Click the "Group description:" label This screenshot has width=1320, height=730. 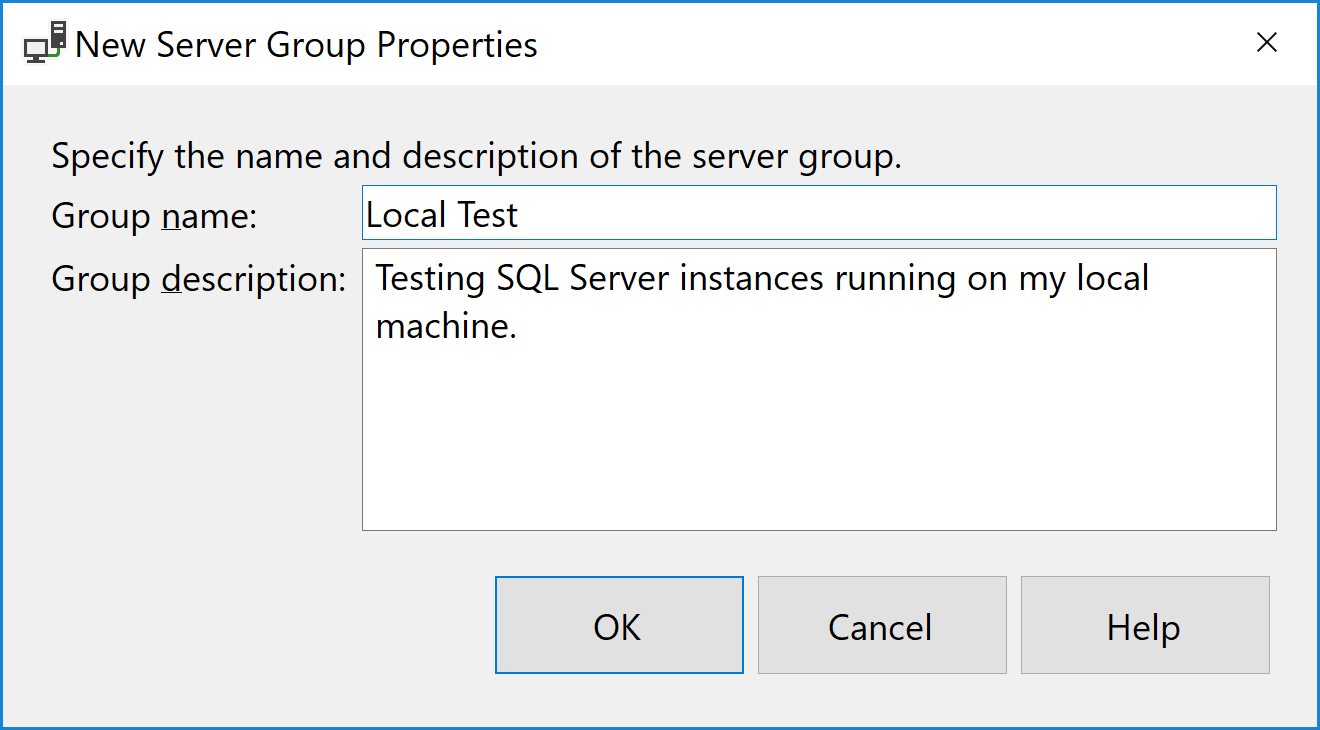click(198, 280)
